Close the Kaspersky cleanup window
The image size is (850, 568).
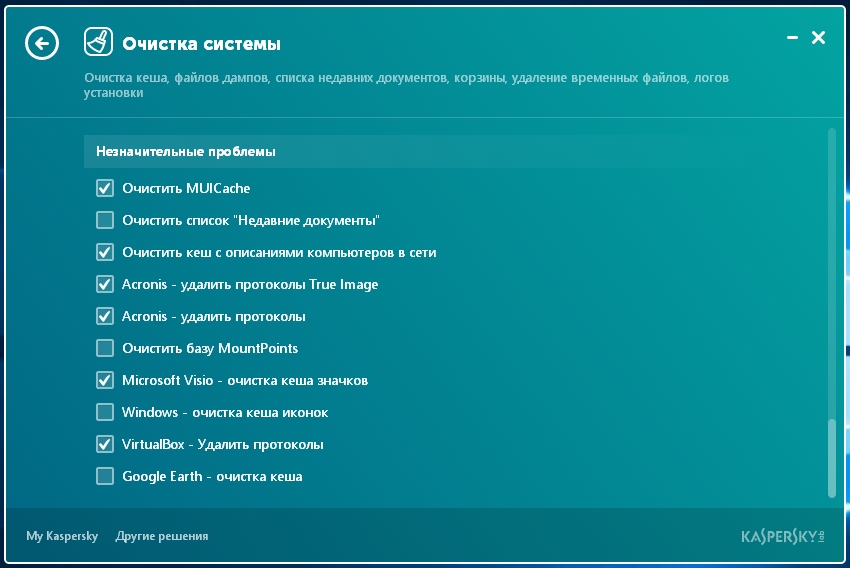pos(818,37)
